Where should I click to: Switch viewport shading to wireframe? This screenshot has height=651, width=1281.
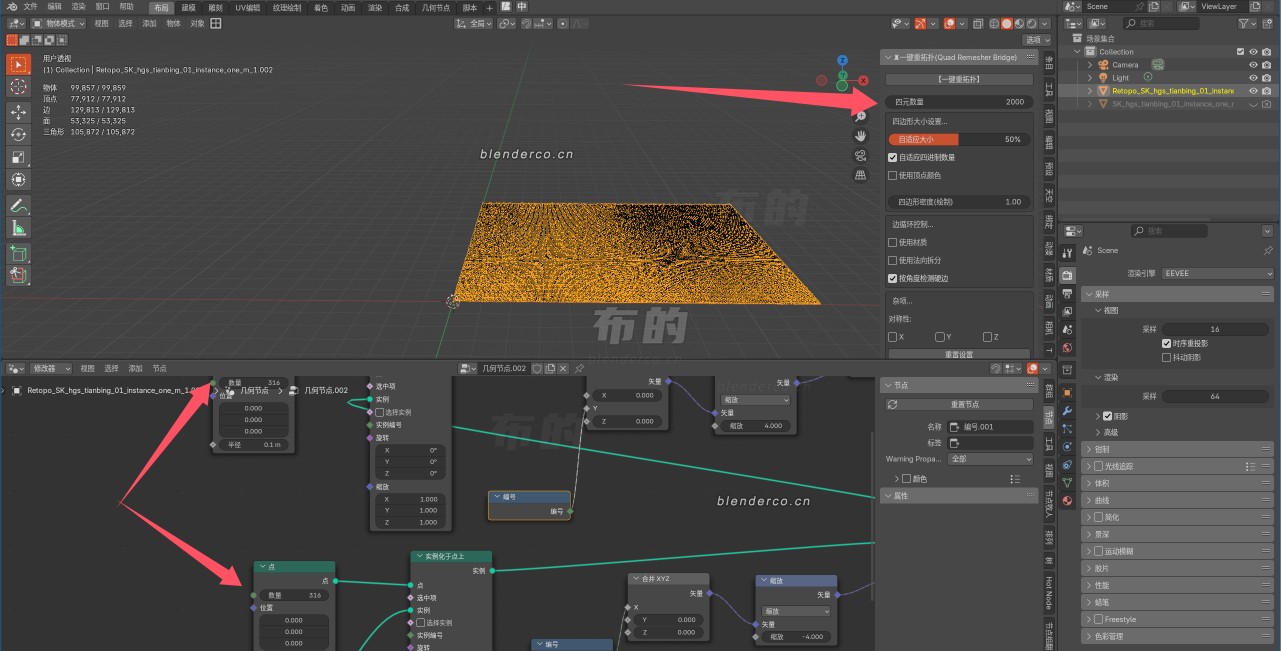pyautogui.click(x=994, y=23)
